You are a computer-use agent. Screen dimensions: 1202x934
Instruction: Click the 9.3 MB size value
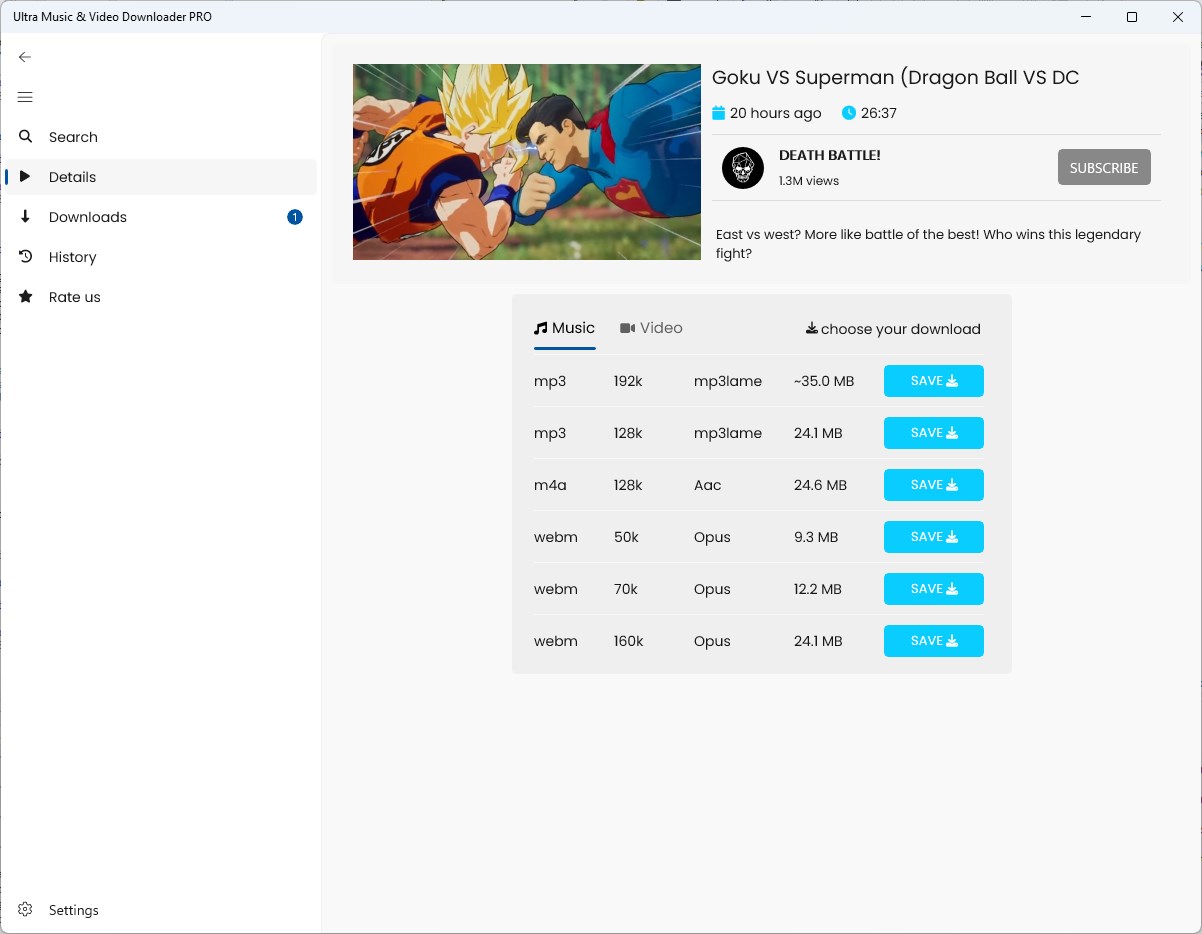[816, 537]
